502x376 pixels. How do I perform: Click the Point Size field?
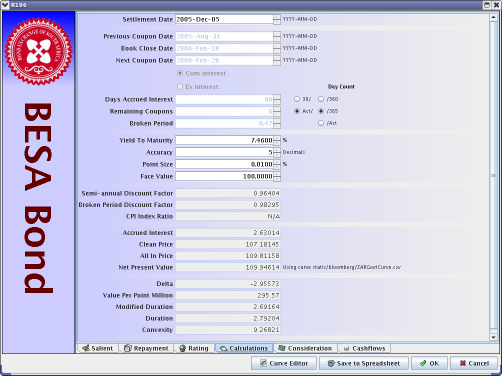(224, 164)
